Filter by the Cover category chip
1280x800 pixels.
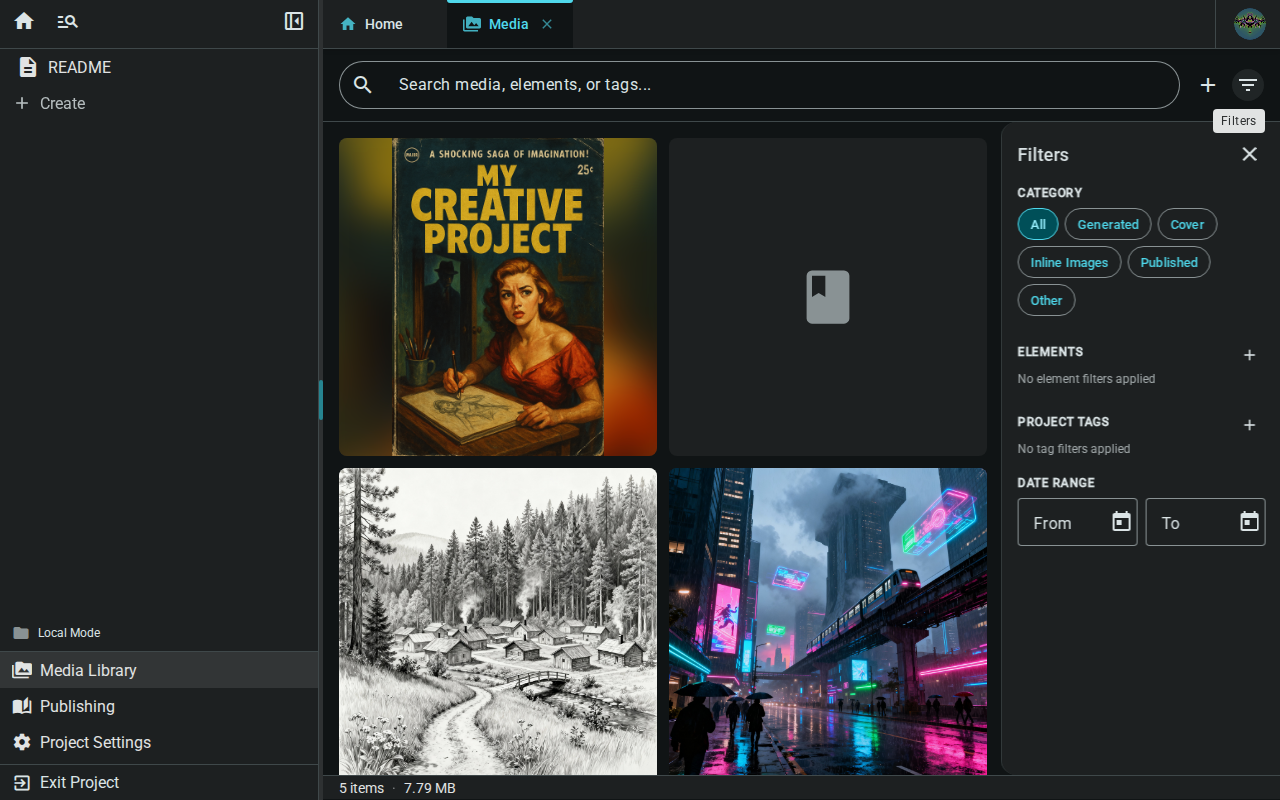[x=1187, y=224]
